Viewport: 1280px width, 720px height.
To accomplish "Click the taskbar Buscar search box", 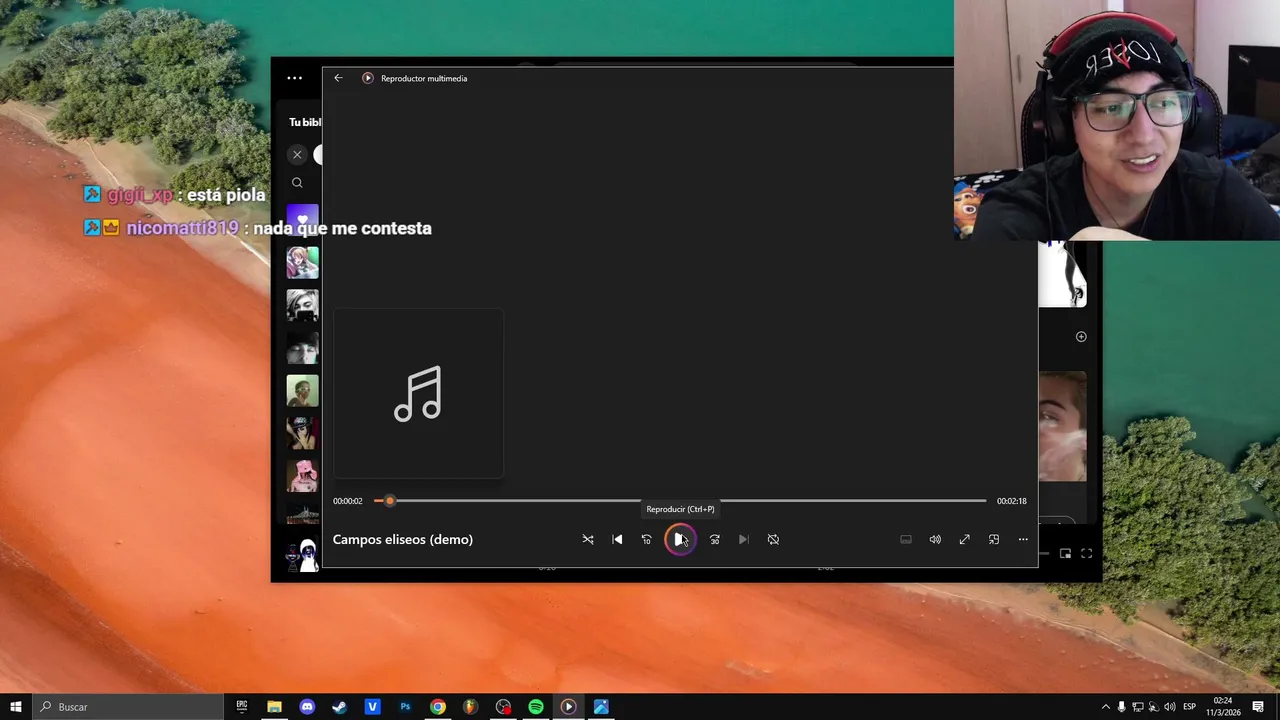I will pos(128,707).
